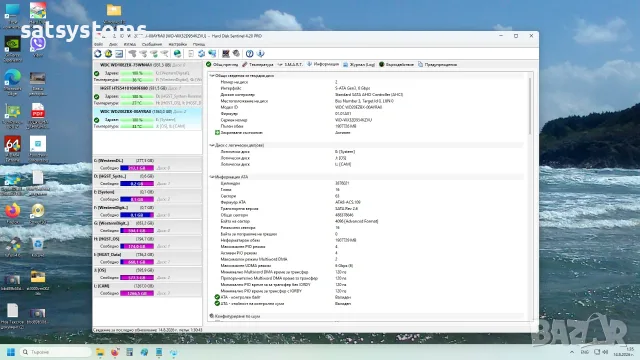The width and height of the screenshot is (640, 360).
Task: Switch to the S.M.A.R.T. tab
Action: (x=290, y=64)
